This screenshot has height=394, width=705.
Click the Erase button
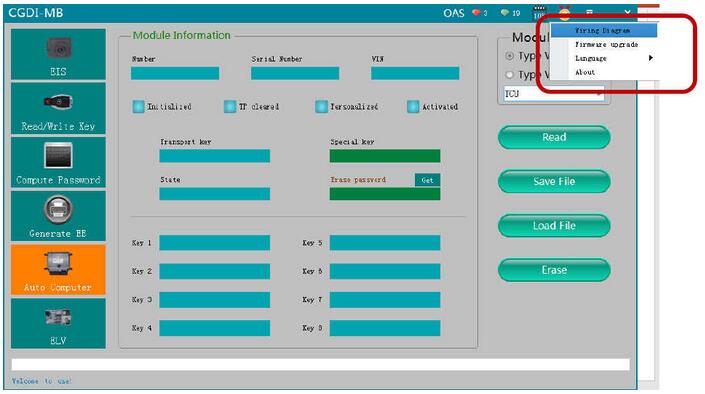[x=554, y=270]
